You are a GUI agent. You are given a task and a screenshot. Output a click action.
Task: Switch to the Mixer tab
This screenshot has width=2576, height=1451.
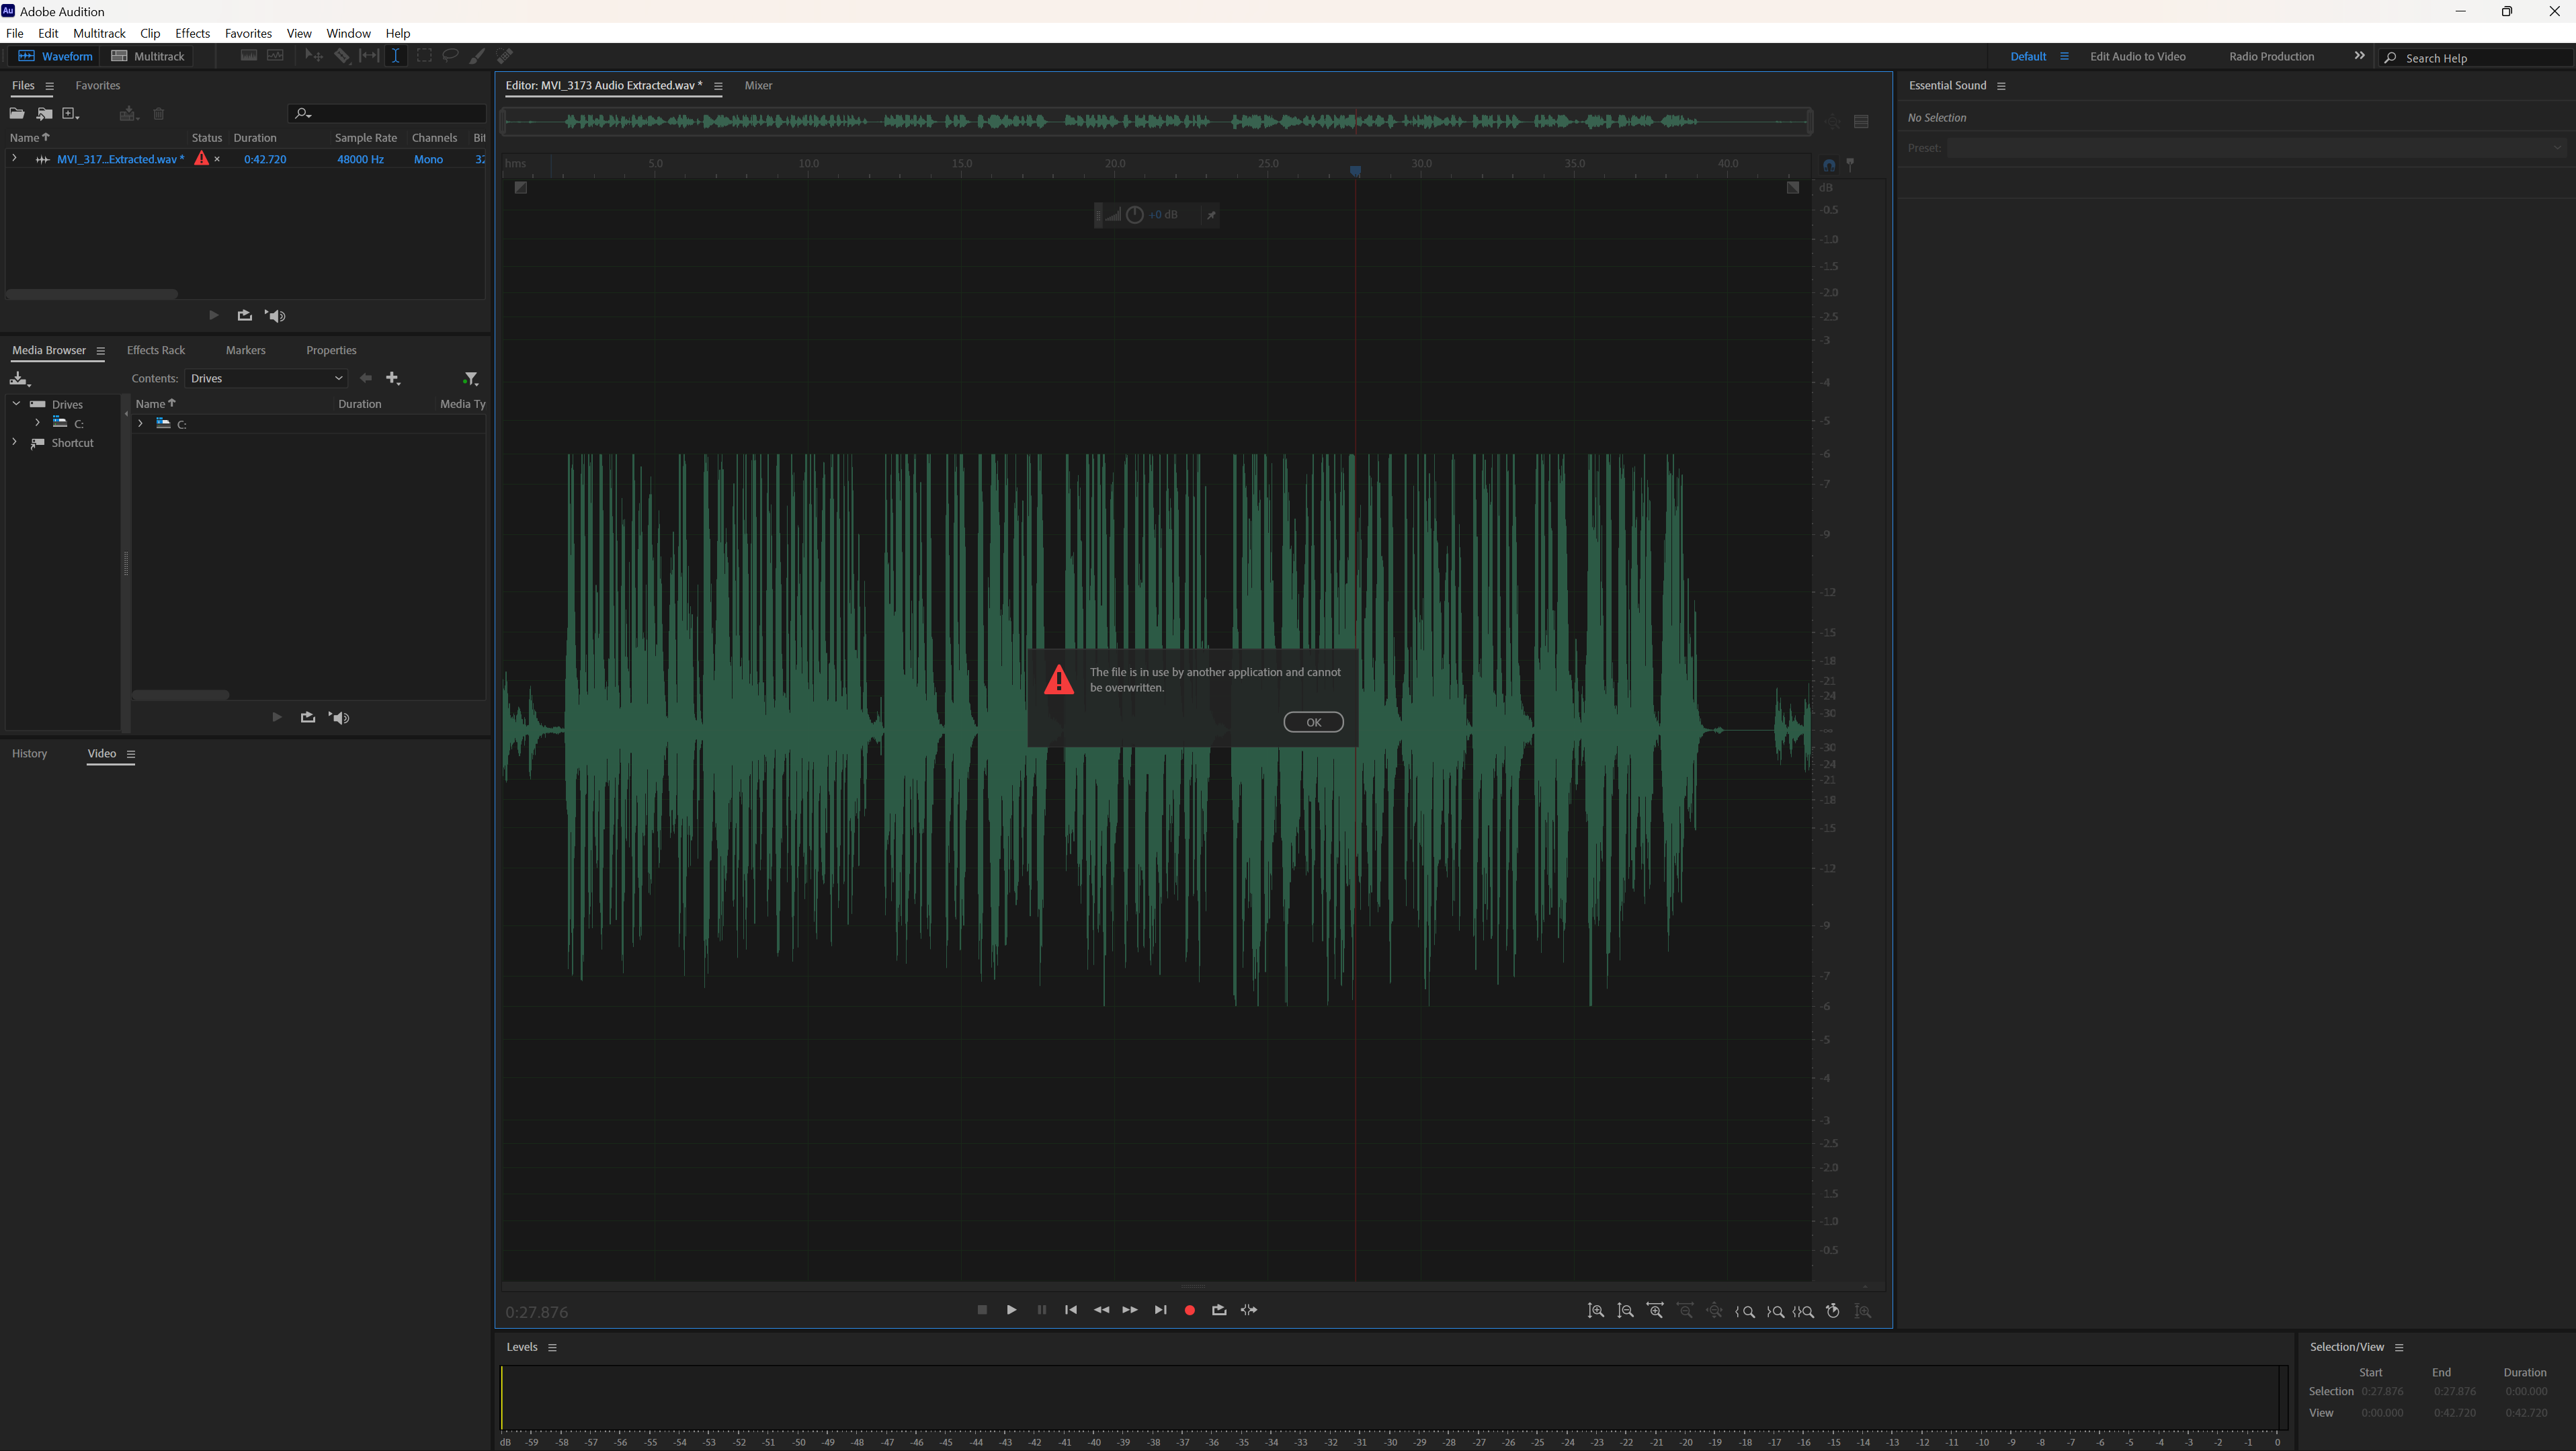point(758,86)
